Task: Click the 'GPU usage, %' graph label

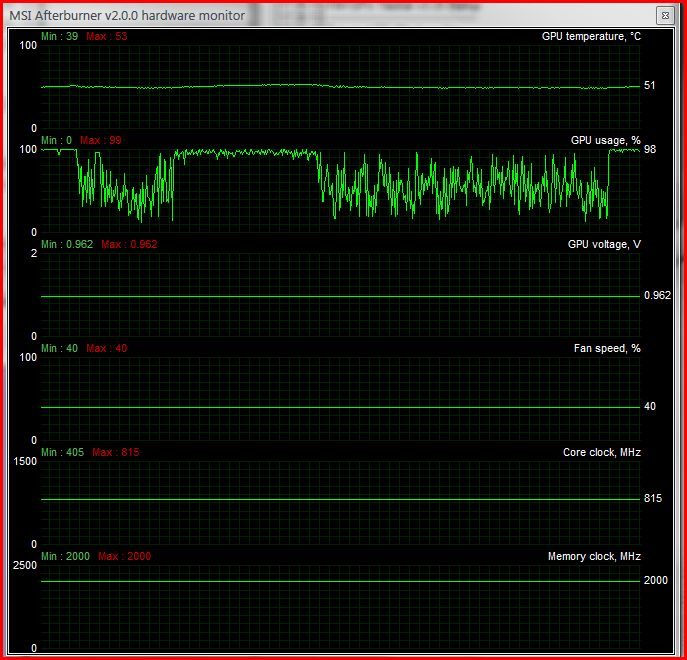Action: [606, 140]
